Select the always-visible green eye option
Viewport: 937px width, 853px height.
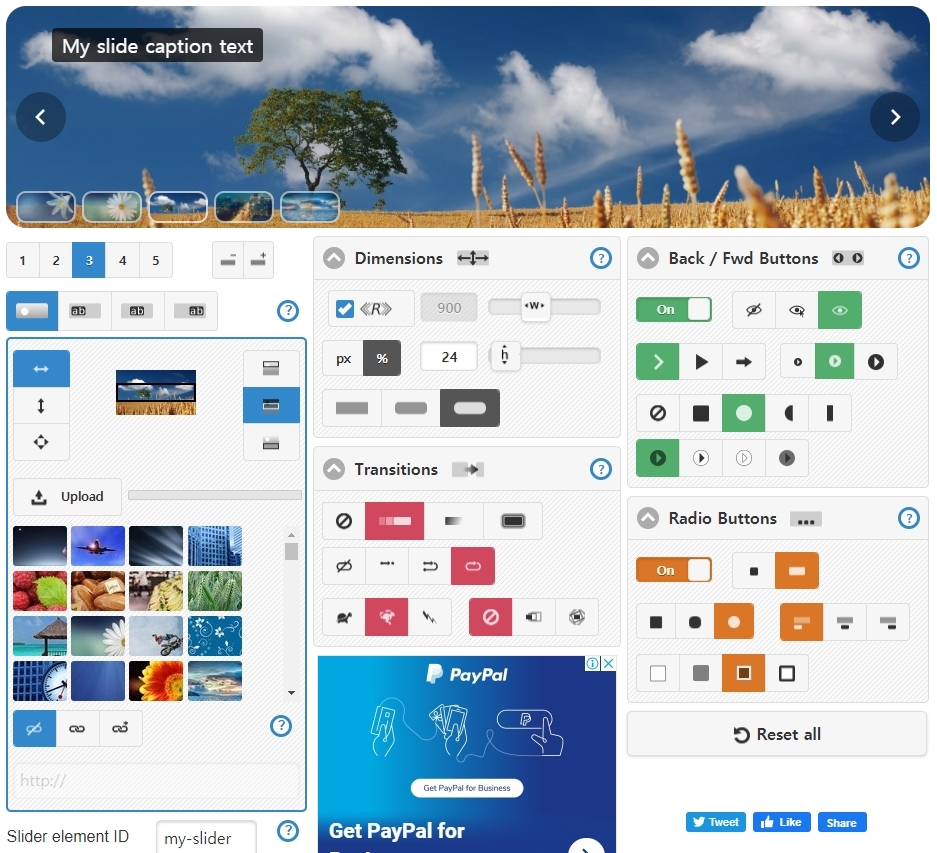tap(840, 310)
